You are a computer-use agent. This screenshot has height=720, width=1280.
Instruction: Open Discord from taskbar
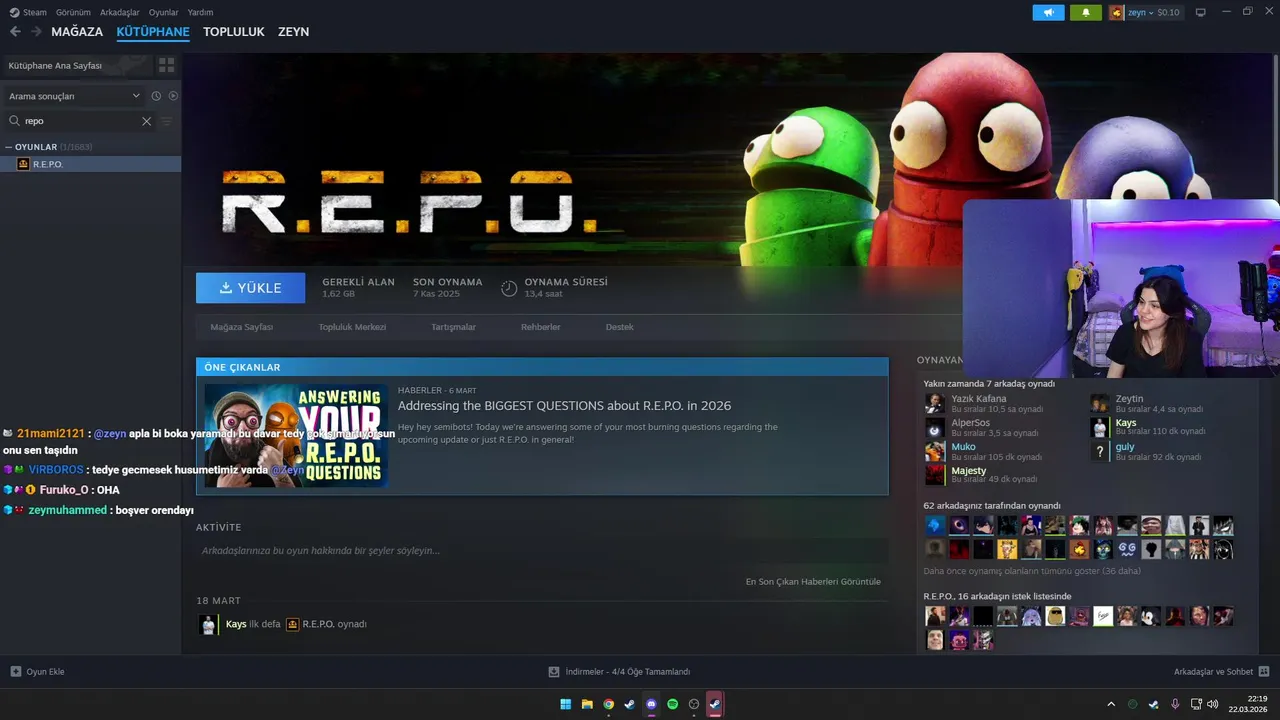(x=651, y=704)
